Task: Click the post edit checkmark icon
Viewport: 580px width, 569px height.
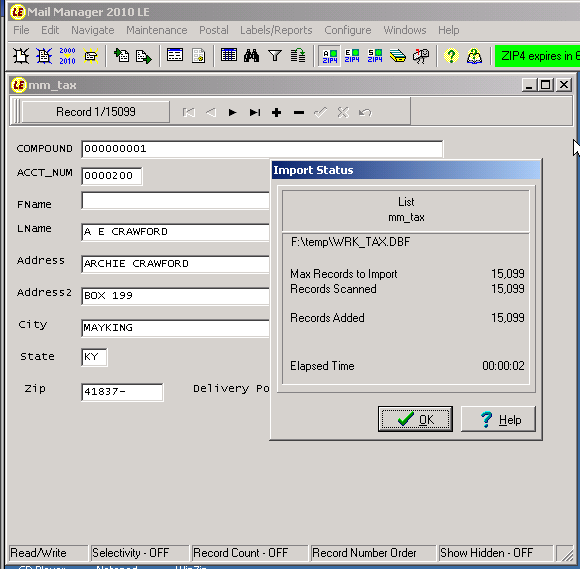Action: point(320,112)
